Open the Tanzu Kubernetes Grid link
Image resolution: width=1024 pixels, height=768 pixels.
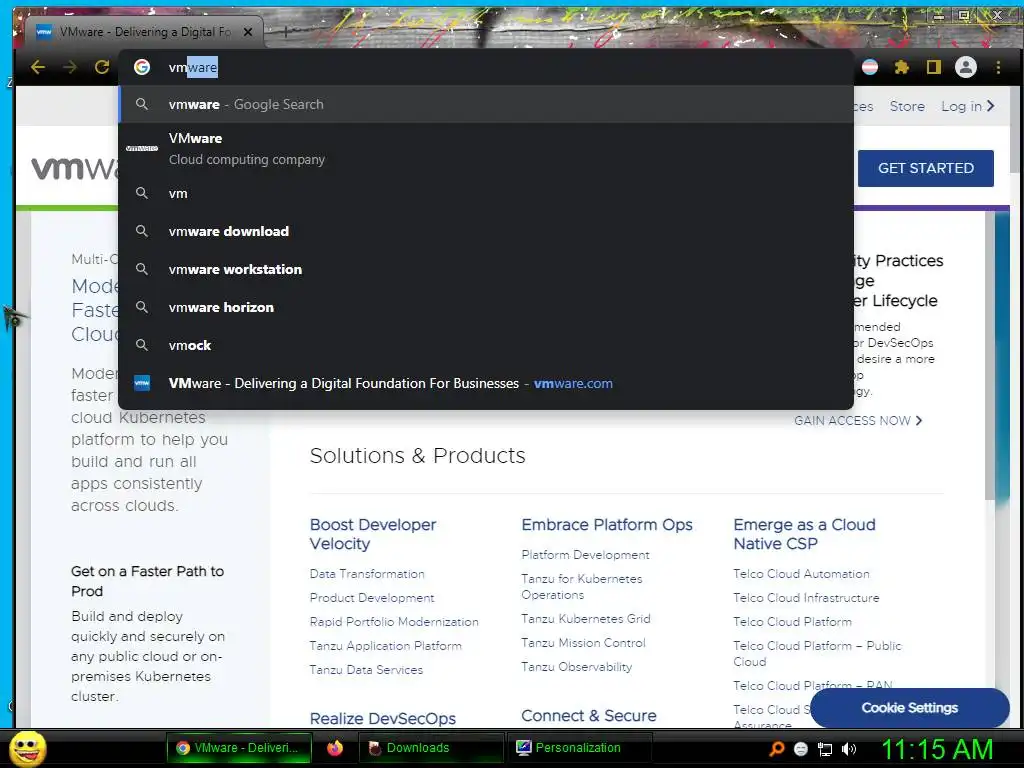[586, 618]
